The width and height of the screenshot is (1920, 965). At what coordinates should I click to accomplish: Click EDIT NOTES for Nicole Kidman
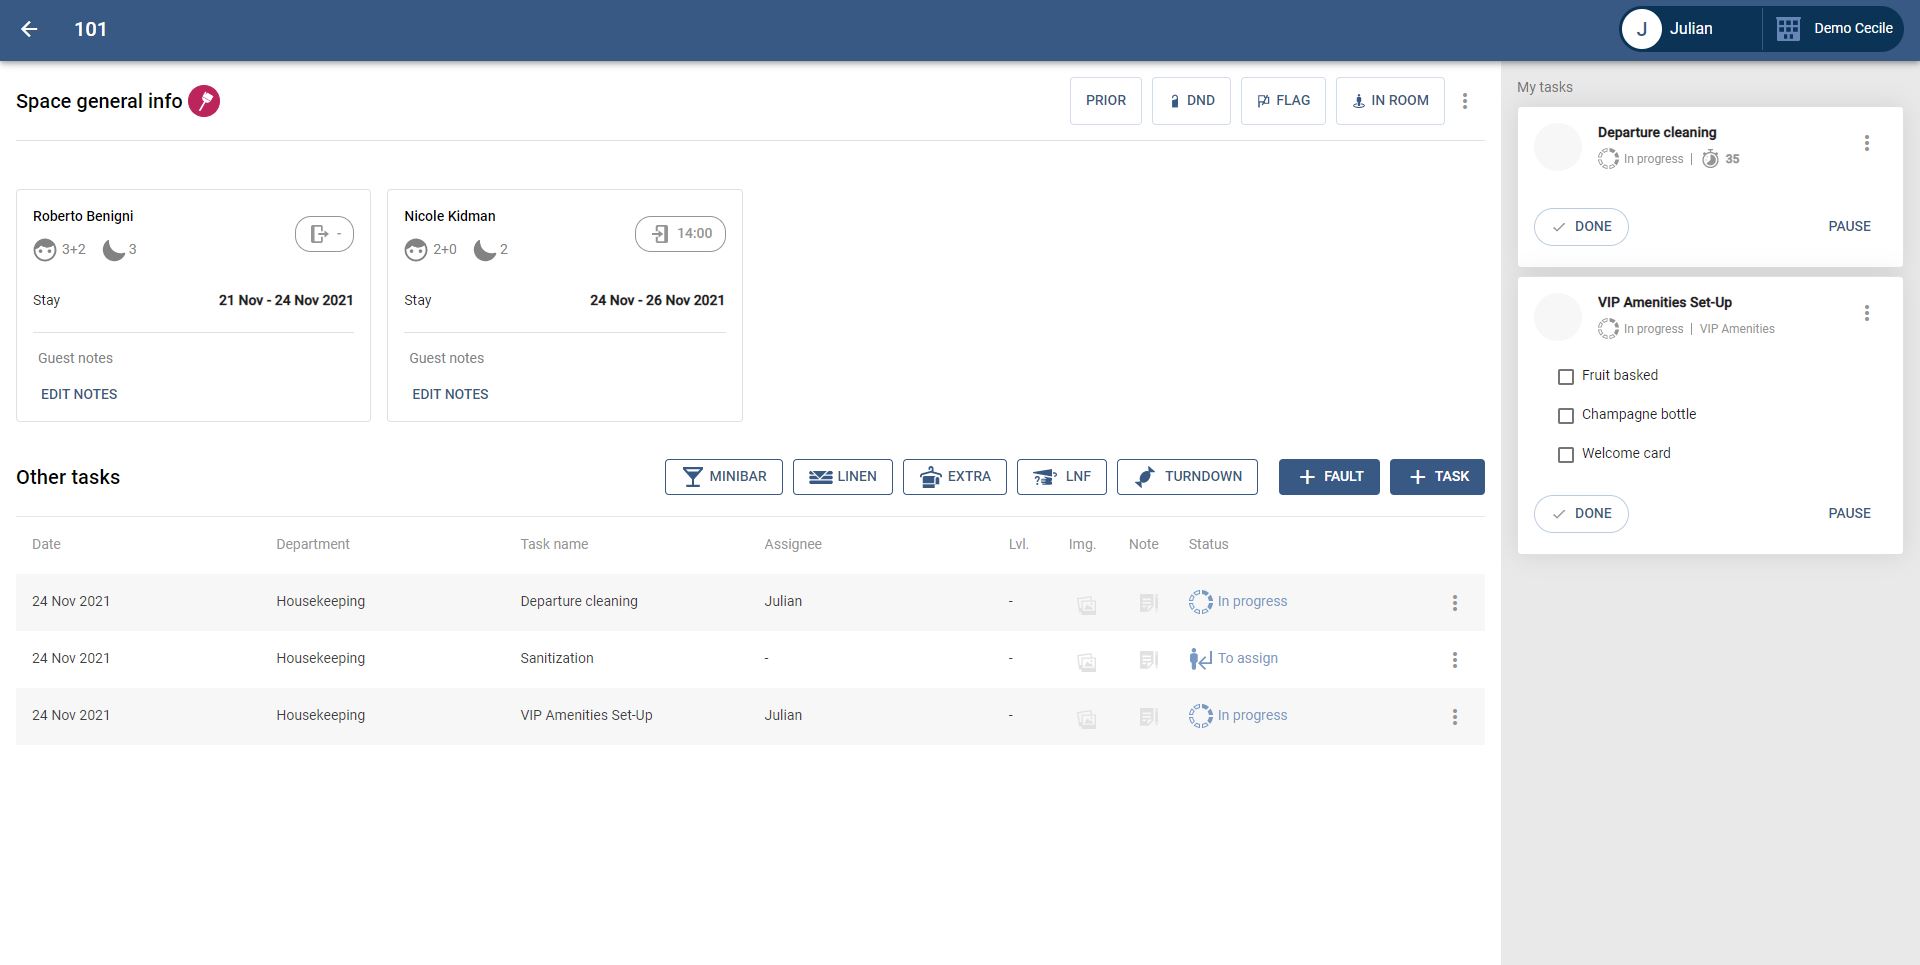(450, 394)
